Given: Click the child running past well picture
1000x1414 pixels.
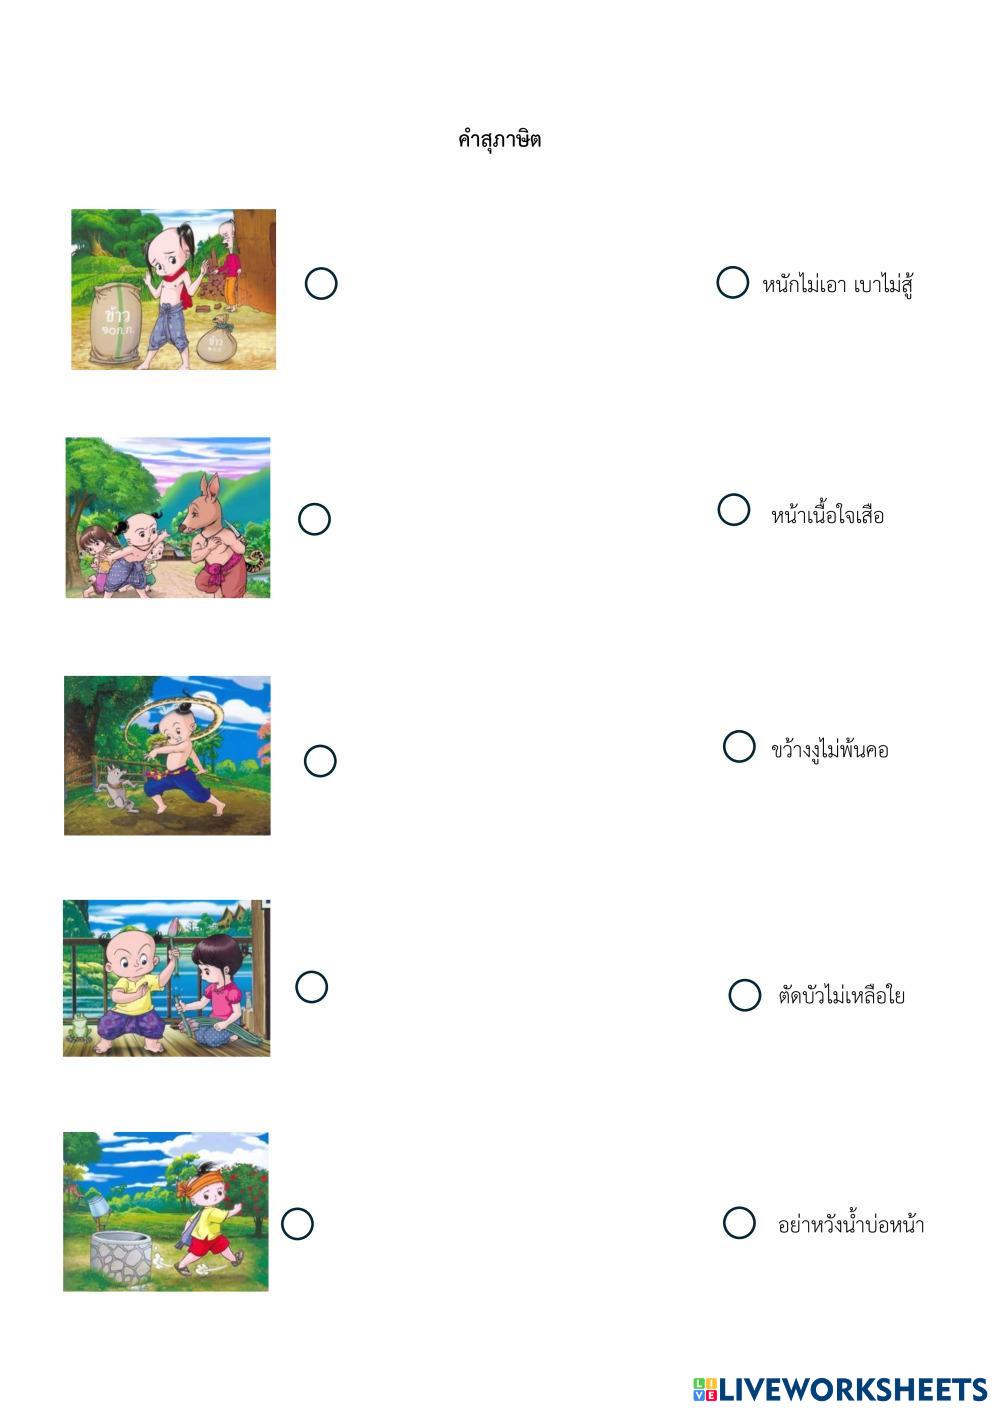Looking at the screenshot, I should (166, 1212).
